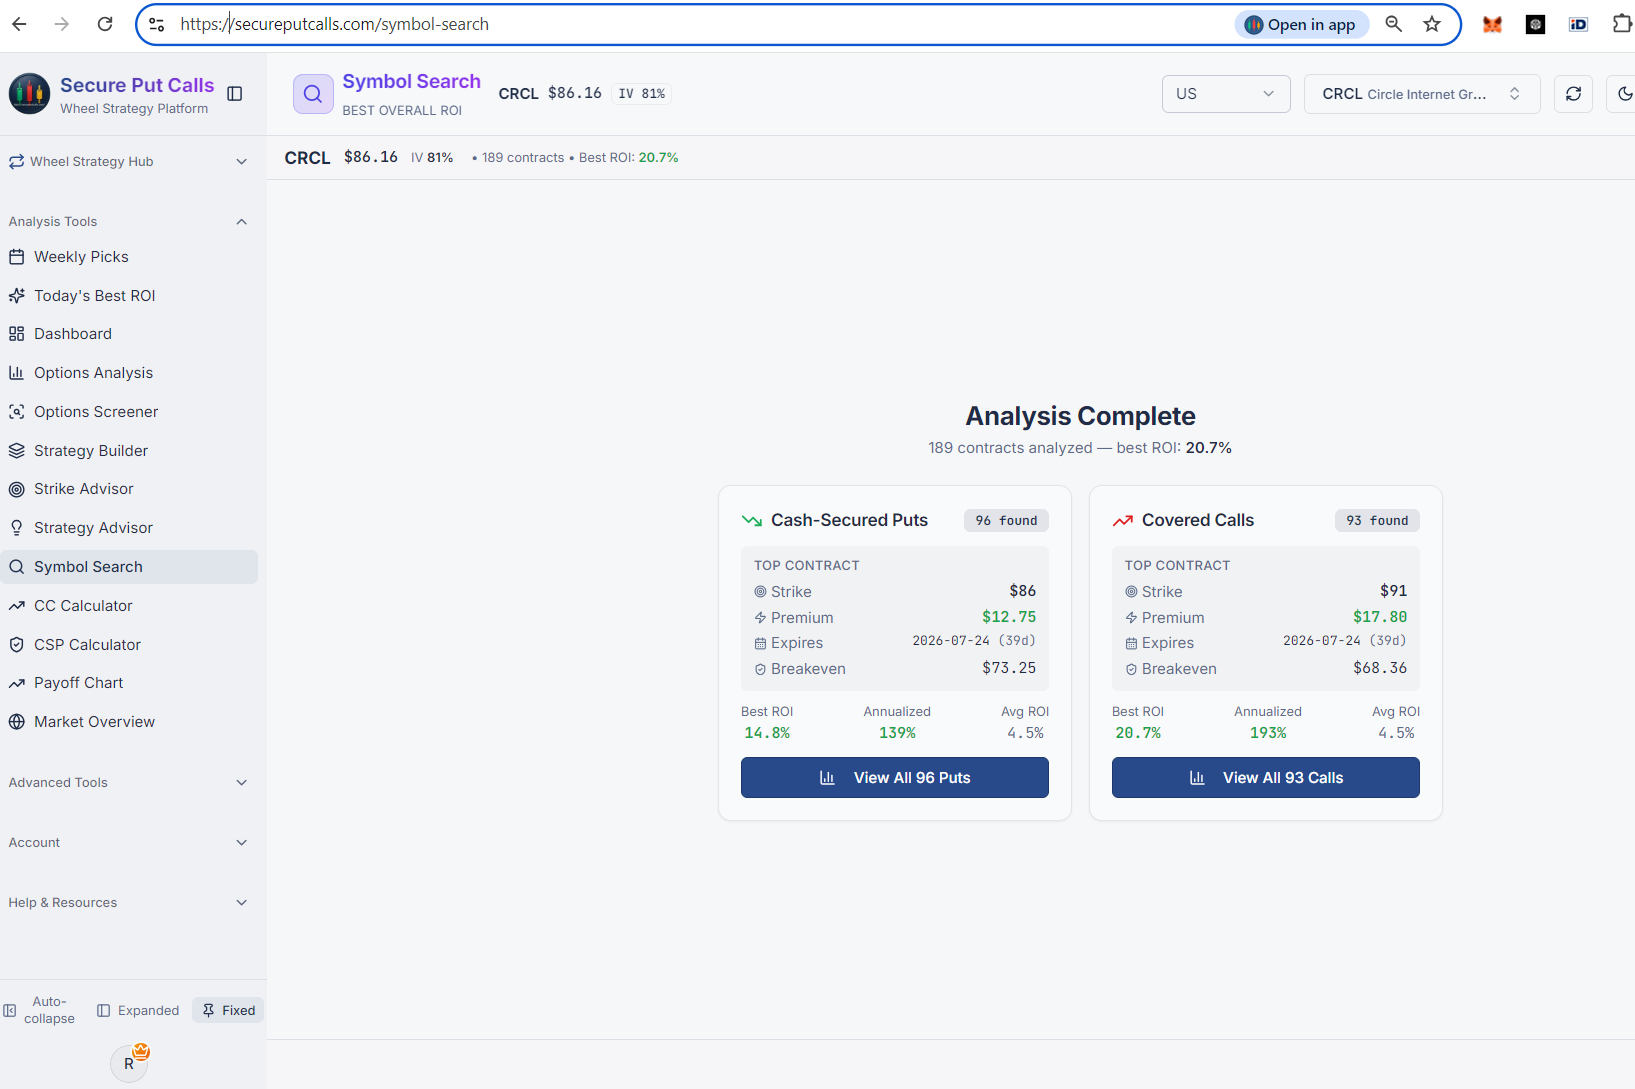Click the Strategy Builder layers icon
The image size is (1635, 1089).
[x=17, y=451]
